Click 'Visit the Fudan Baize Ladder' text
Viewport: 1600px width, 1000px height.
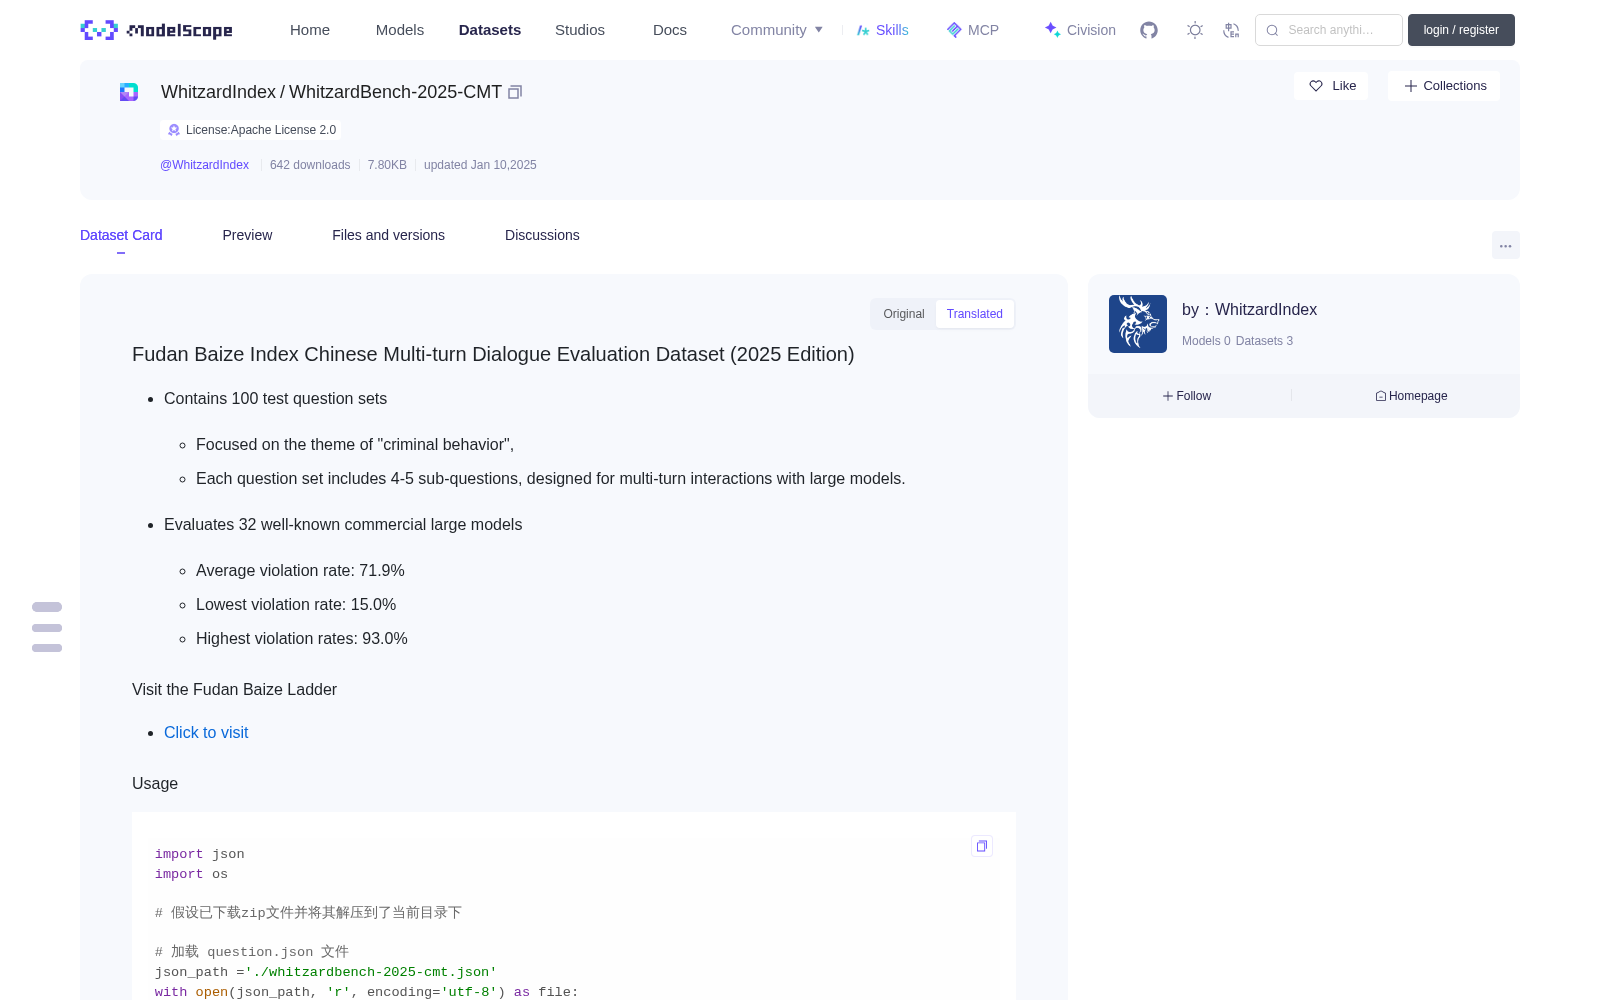234,689
